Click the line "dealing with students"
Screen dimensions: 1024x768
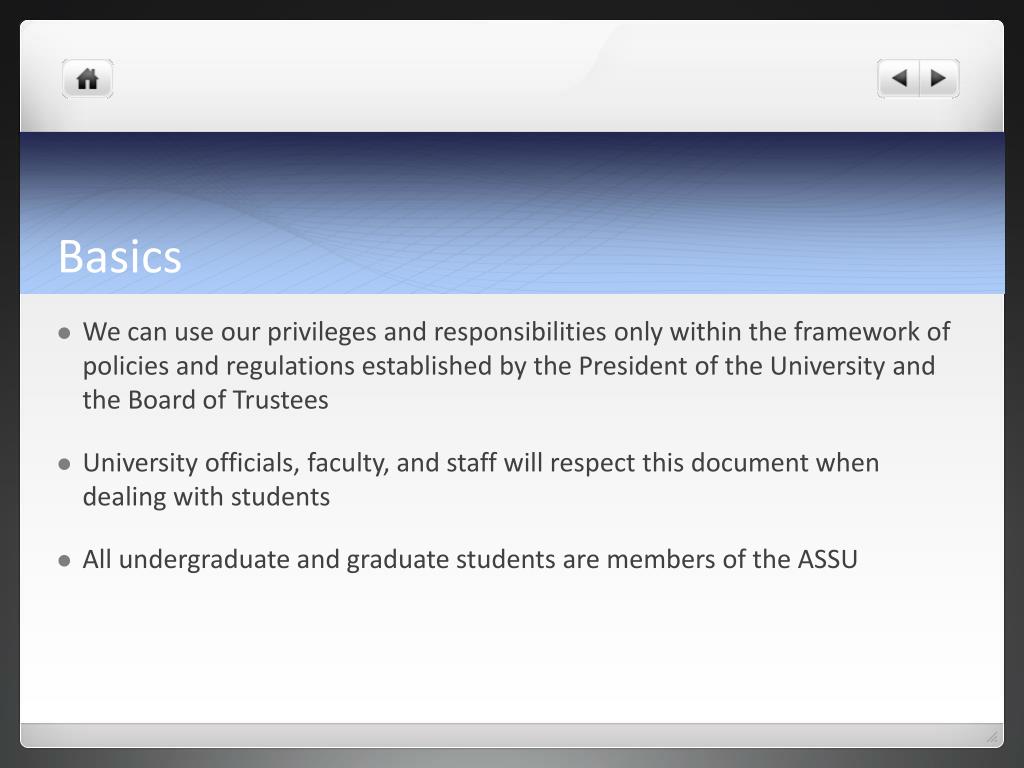click(x=206, y=497)
